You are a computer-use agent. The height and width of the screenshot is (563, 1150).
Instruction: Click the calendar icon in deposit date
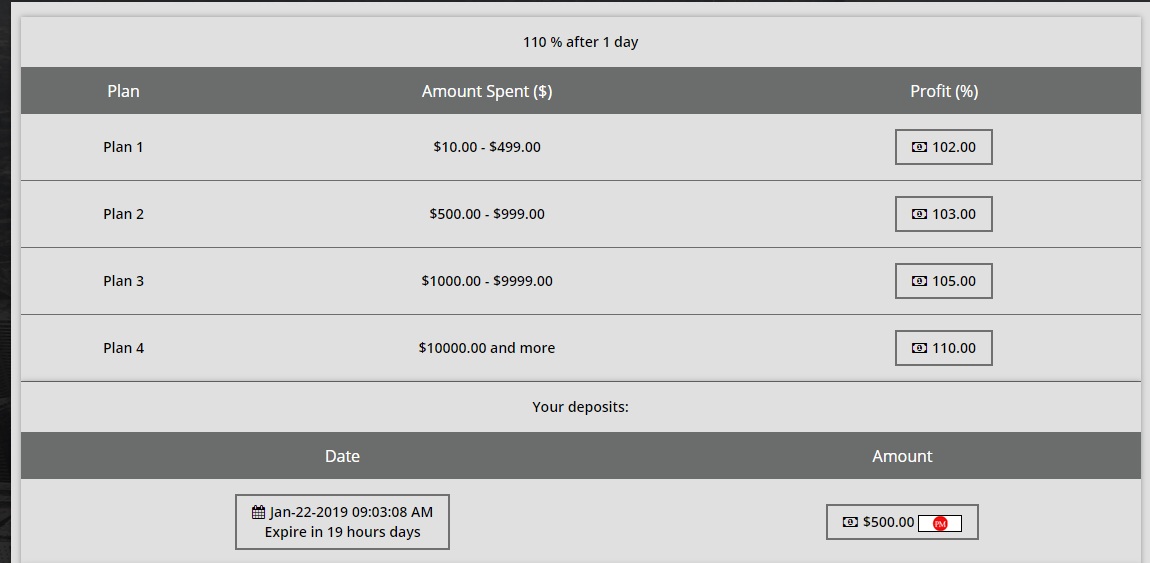click(259, 512)
